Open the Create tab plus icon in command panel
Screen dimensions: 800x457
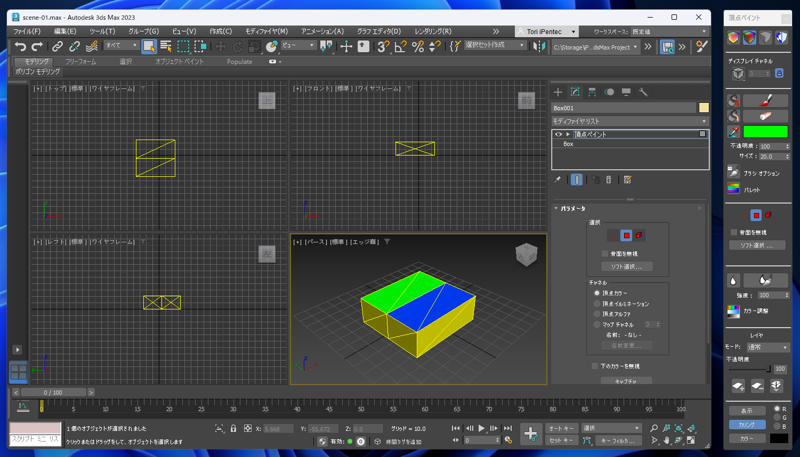tap(558, 92)
